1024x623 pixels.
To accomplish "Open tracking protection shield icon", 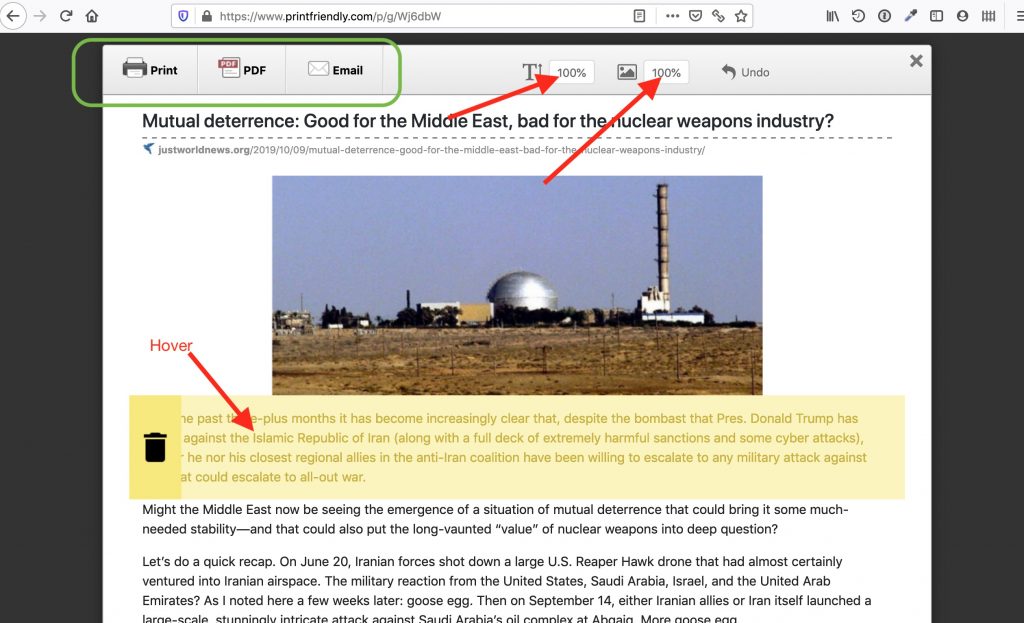I will click(x=183, y=16).
